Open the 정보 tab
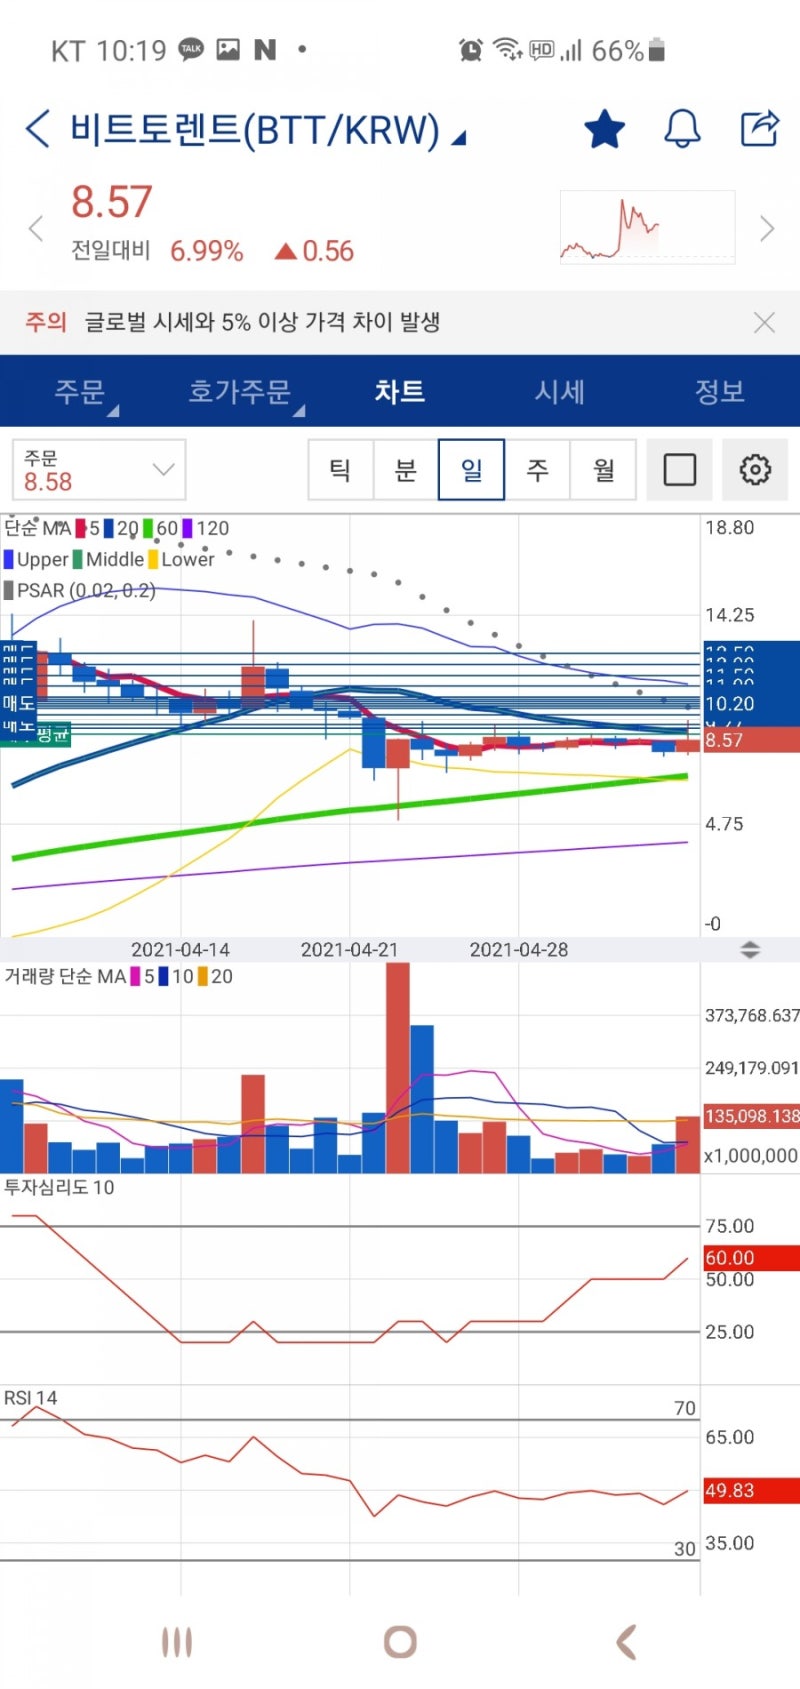The width and height of the screenshot is (800, 1689). (720, 391)
